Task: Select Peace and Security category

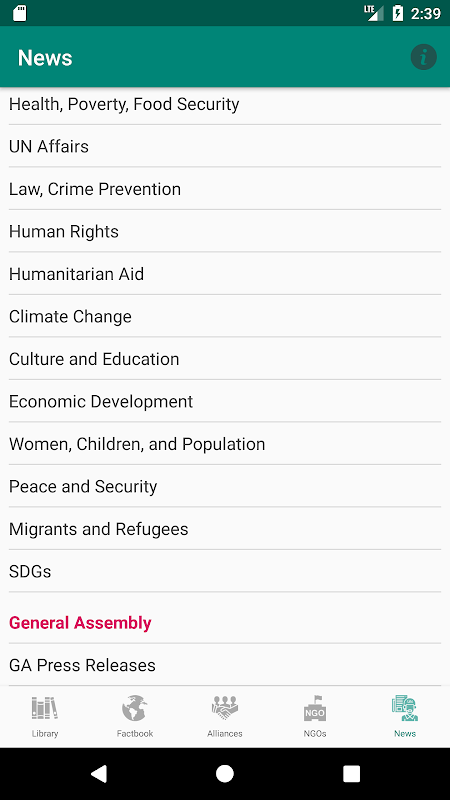Action: coord(225,486)
